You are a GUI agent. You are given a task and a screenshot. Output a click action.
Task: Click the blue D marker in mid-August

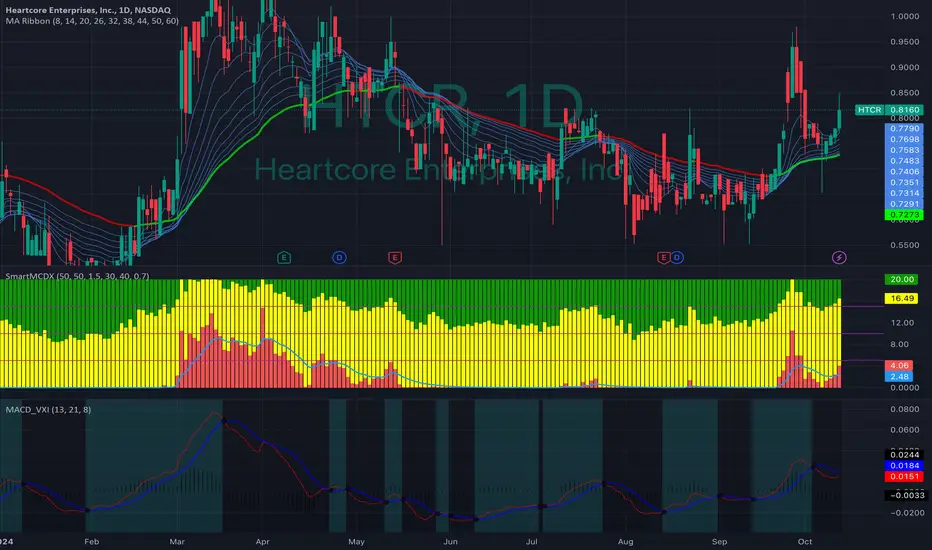point(676,257)
